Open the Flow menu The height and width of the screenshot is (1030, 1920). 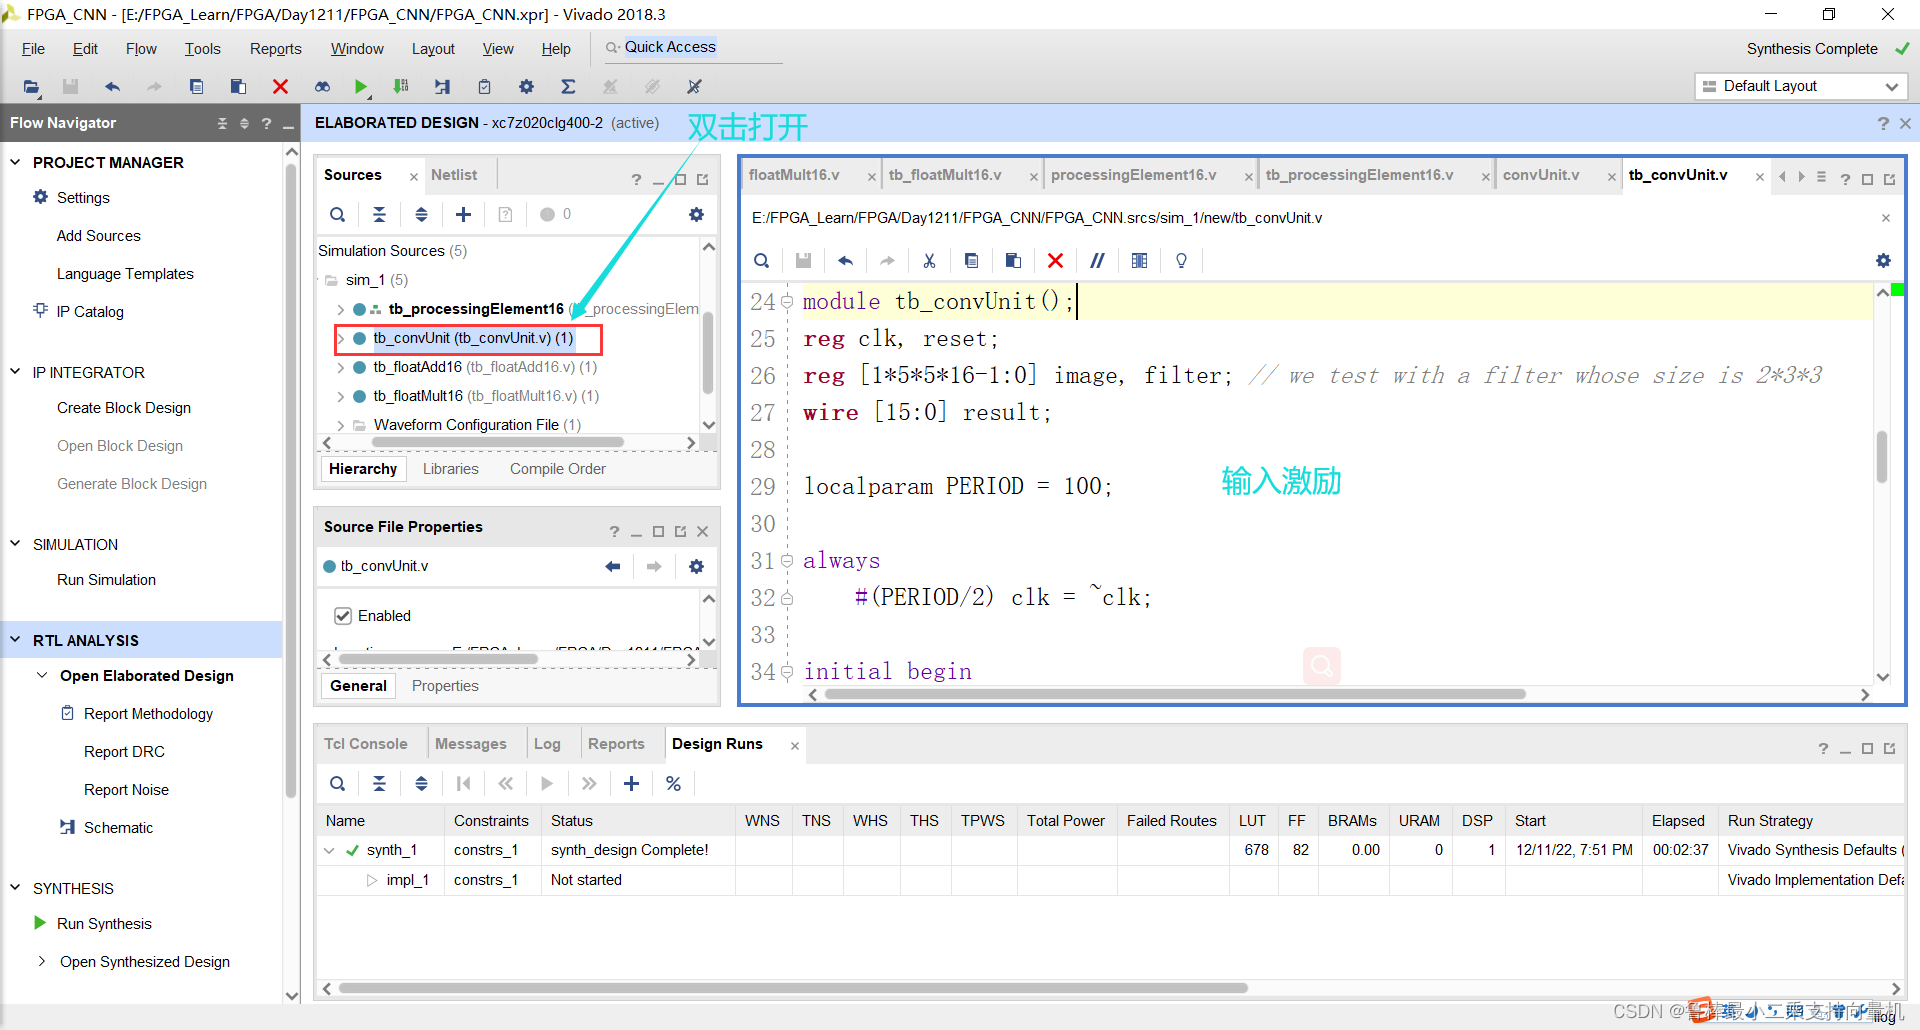coord(141,49)
